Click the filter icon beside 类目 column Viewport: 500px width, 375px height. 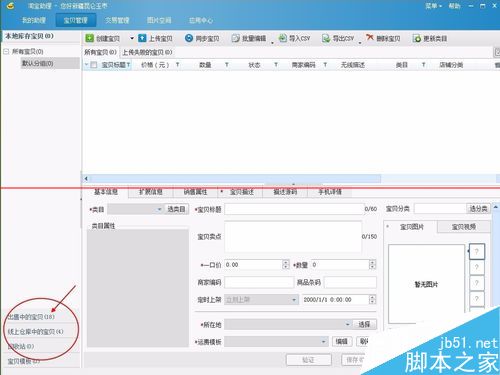424,65
